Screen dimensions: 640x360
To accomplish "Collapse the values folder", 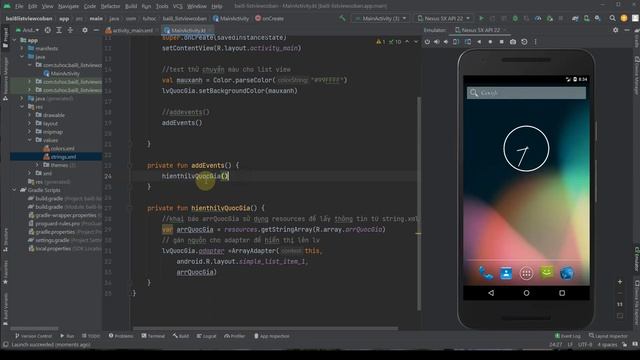I will [x=30, y=140].
